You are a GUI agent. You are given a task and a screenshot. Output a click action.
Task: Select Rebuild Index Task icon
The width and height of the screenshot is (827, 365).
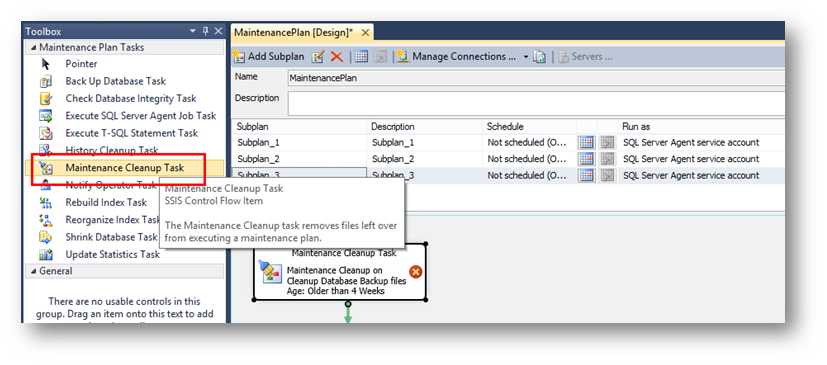[46, 203]
